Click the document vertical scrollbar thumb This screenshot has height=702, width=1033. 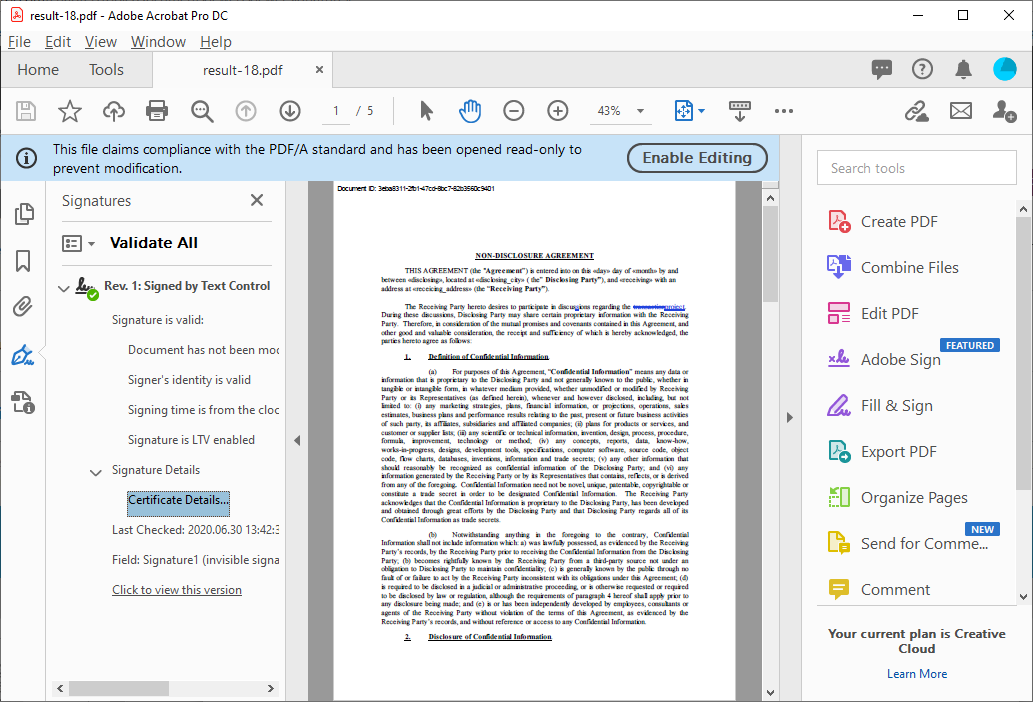click(x=770, y=254)
